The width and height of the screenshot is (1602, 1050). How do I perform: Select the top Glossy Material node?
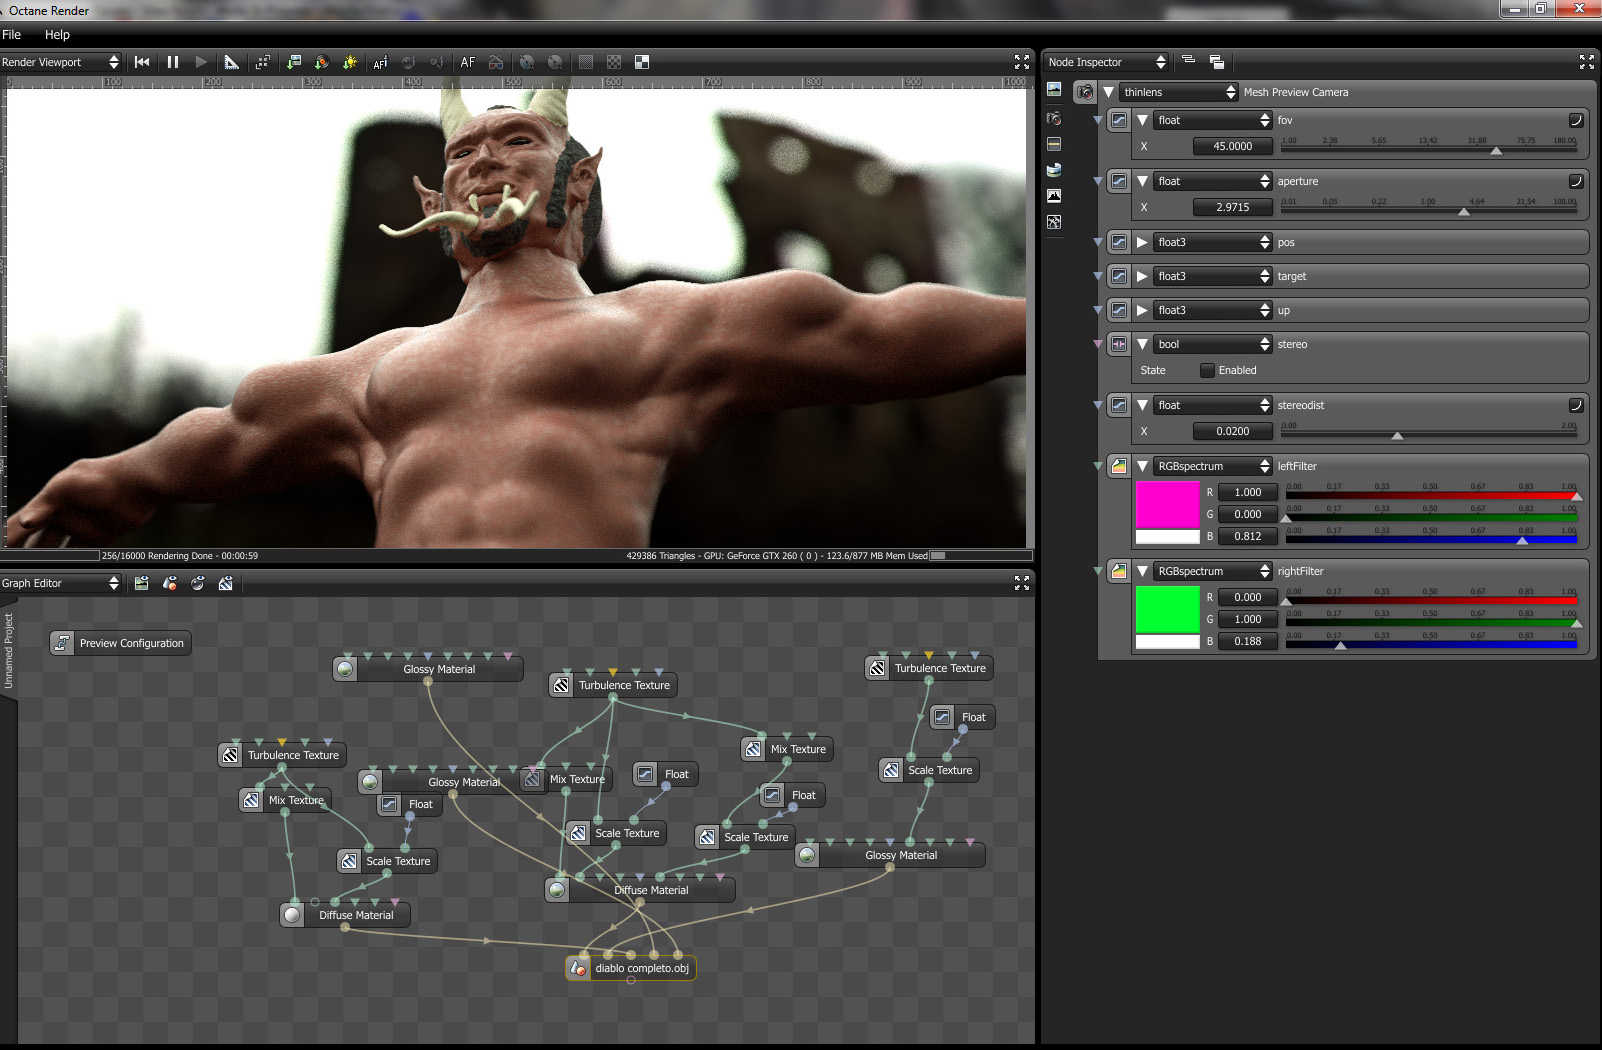(x=428, y=669)
